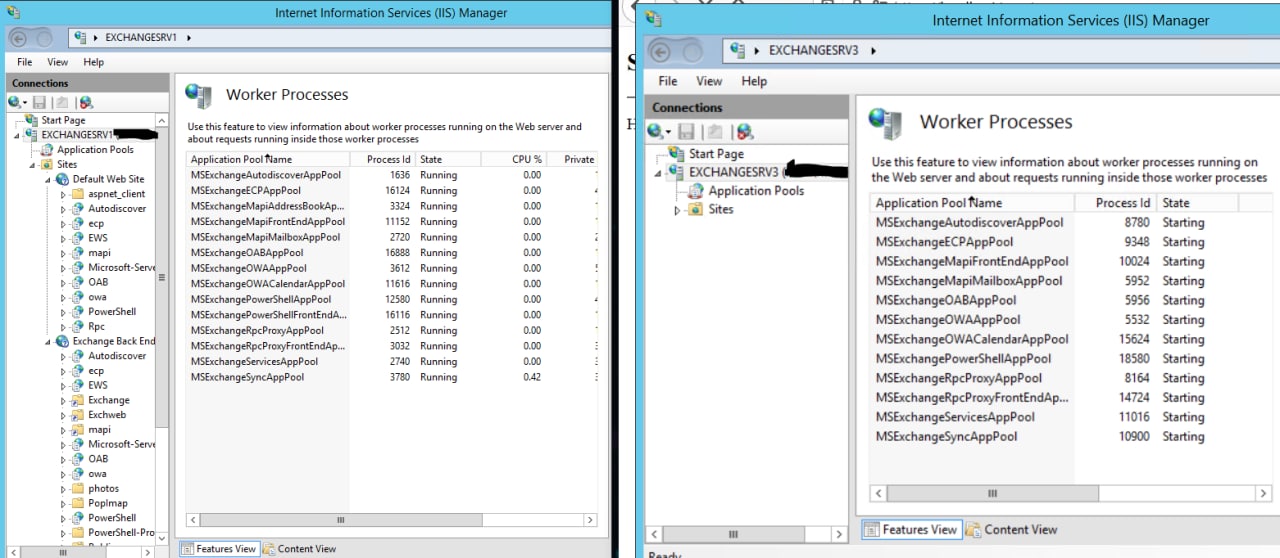Open View menu in EXCHANGESRV3 window
Image resolution: width=1280 pixels, height=558 pixels.
[709, 81]
